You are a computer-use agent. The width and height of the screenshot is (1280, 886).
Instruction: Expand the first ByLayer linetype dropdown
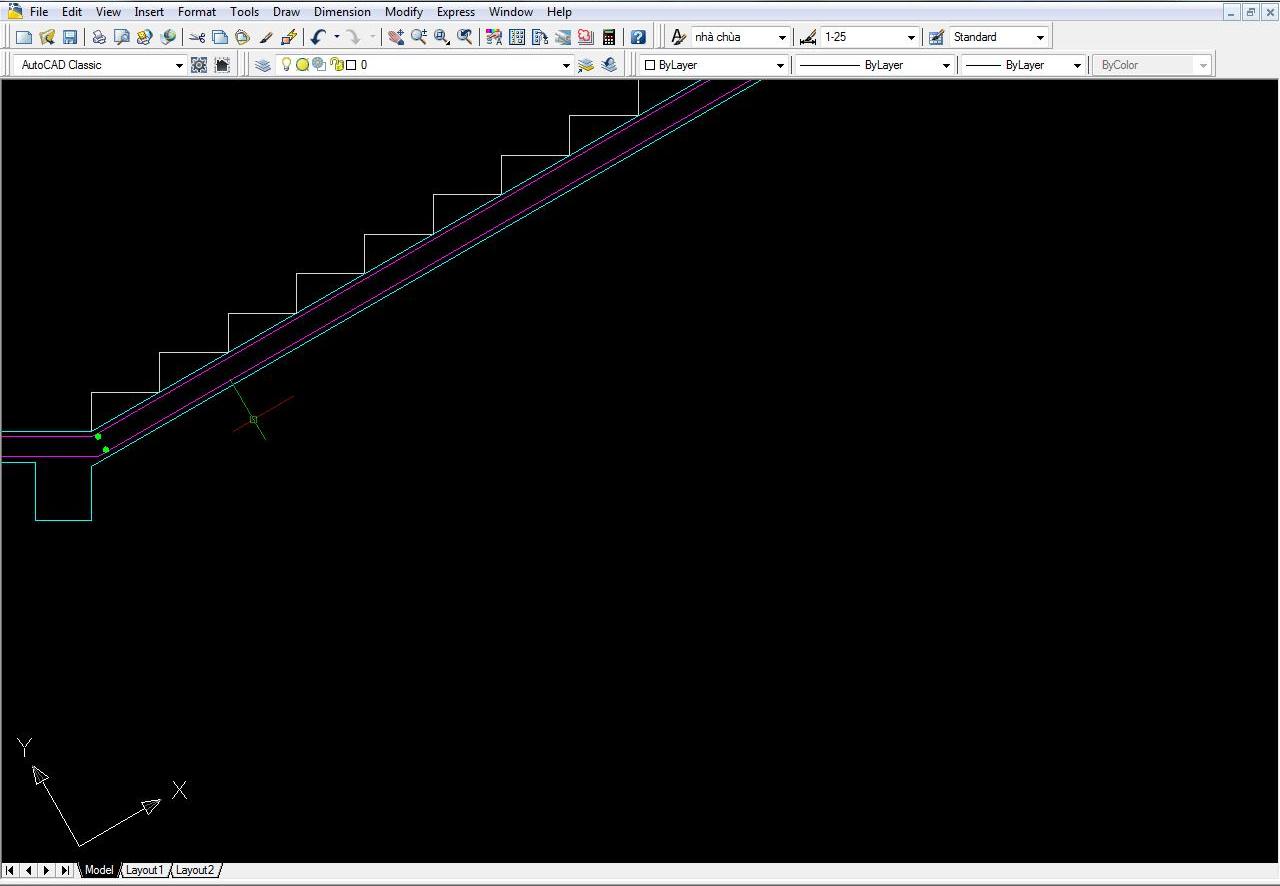pos(946,65)
